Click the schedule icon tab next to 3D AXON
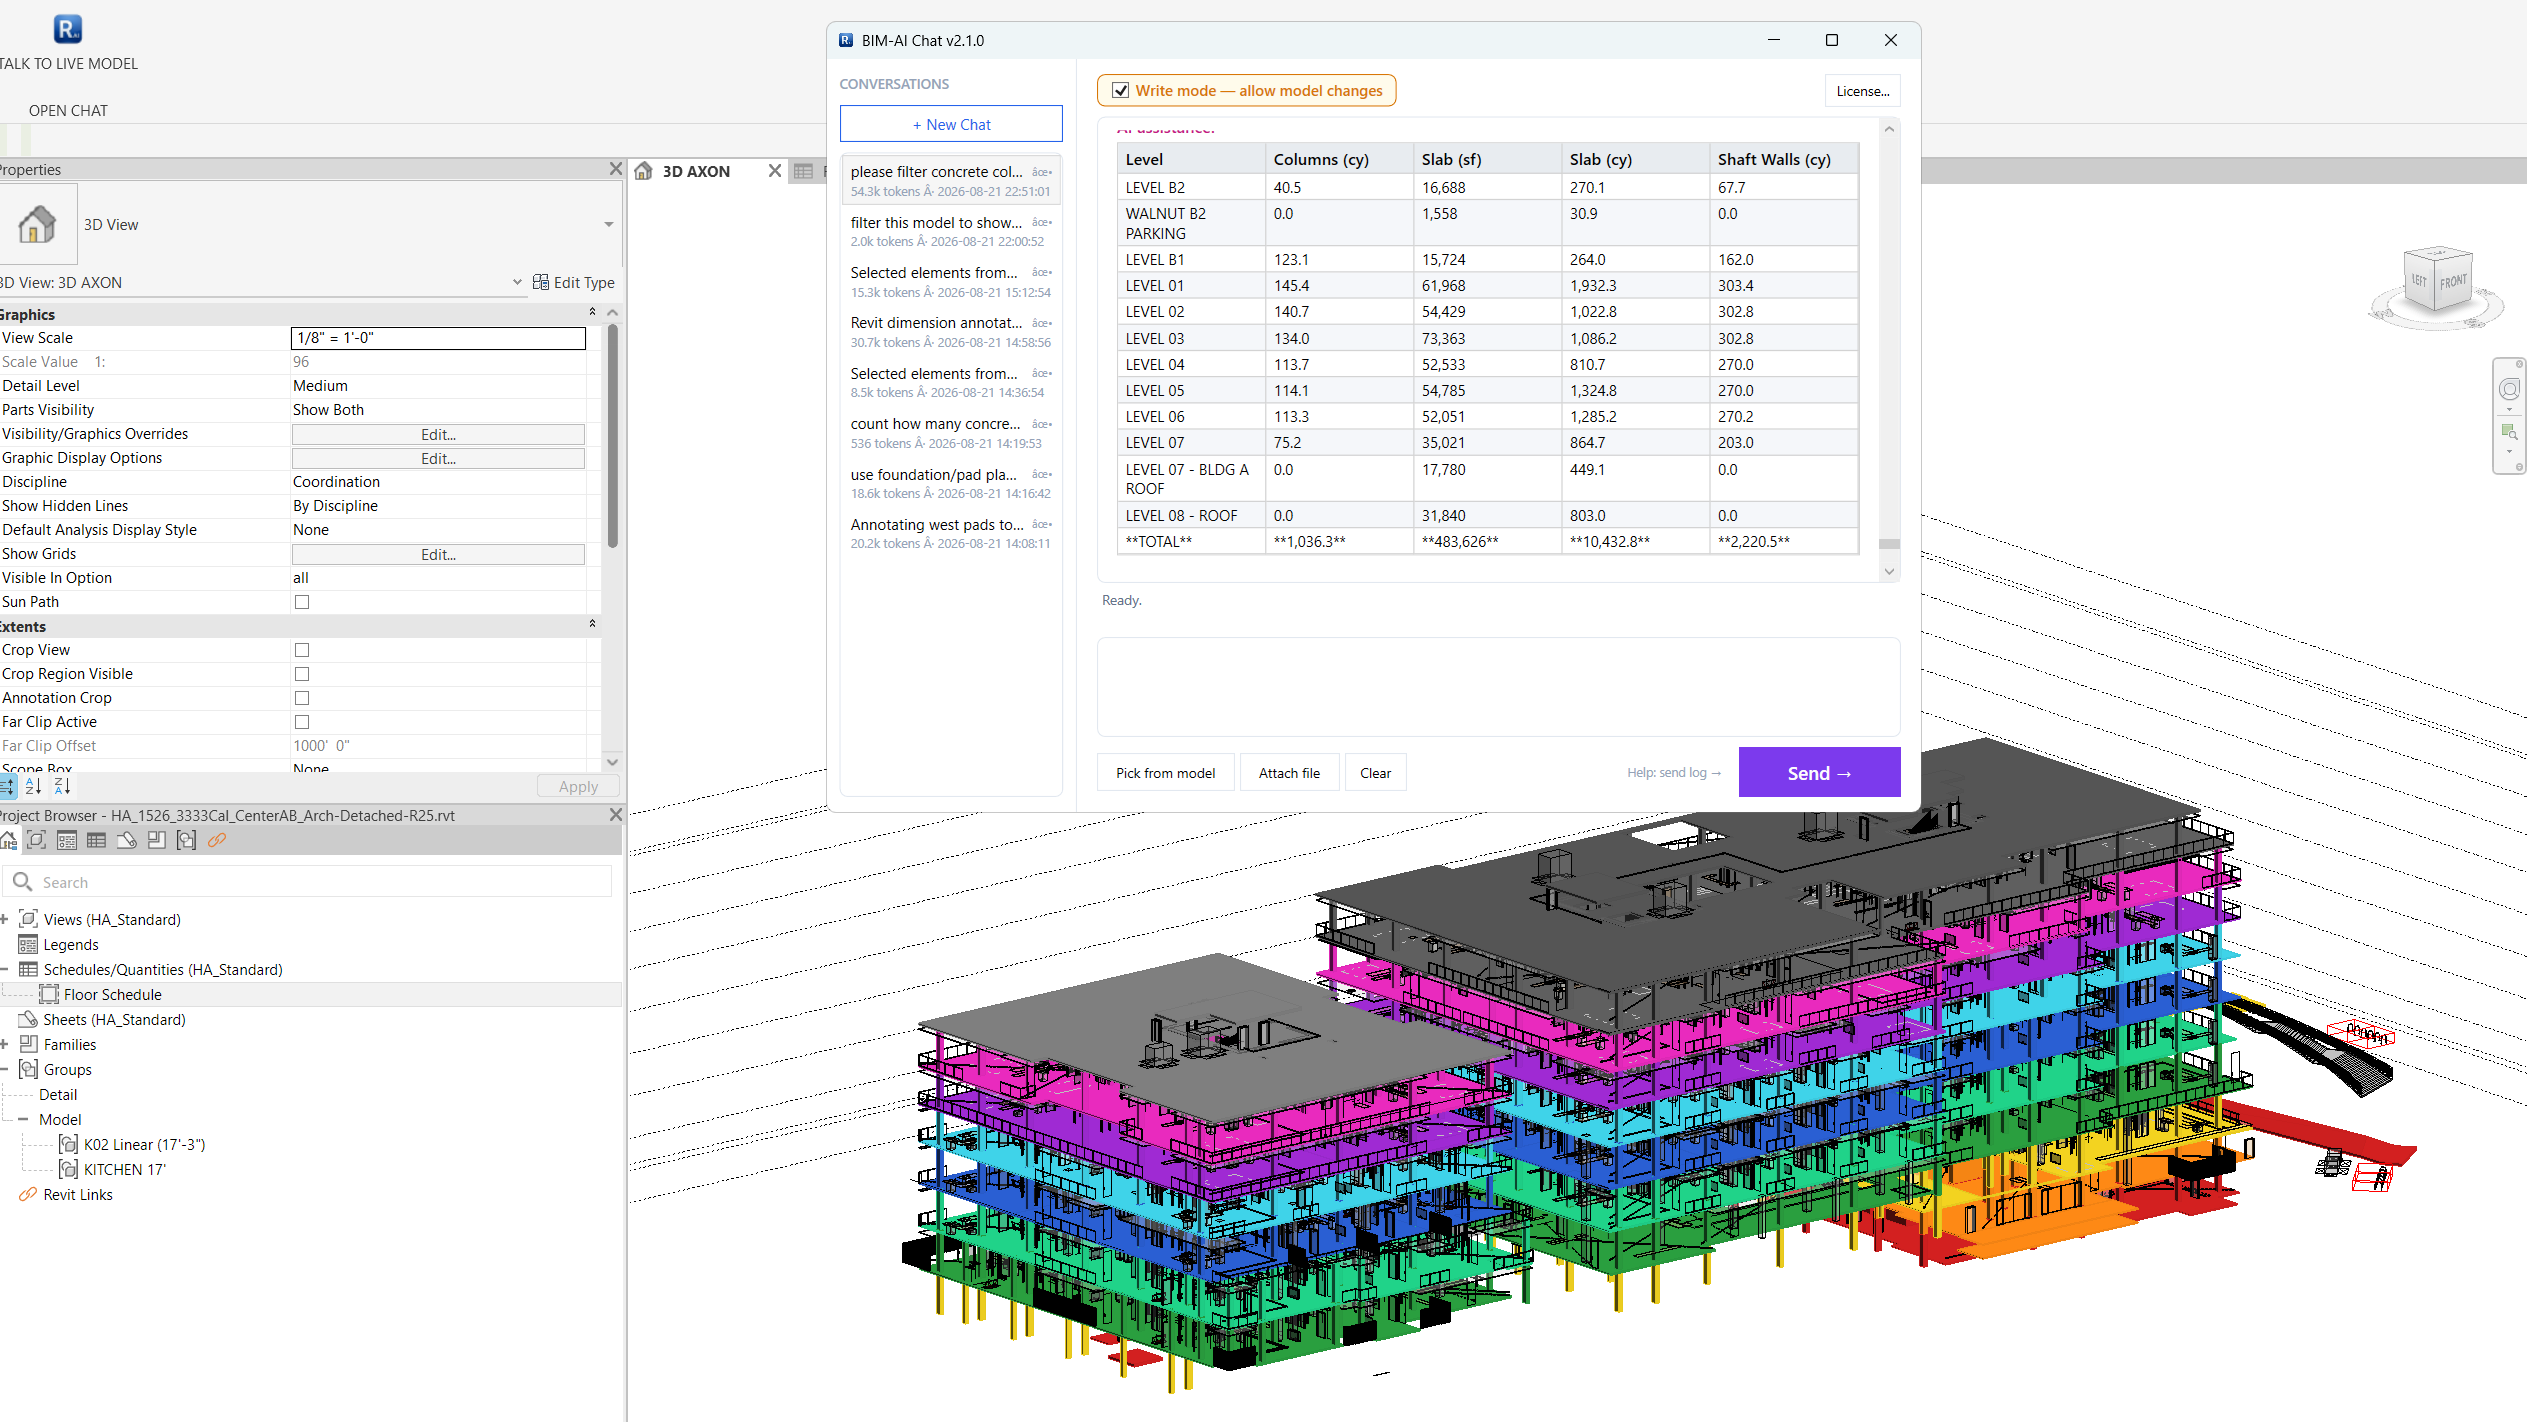Viewport: 2527px width, 1422px height. pos(804,171)
